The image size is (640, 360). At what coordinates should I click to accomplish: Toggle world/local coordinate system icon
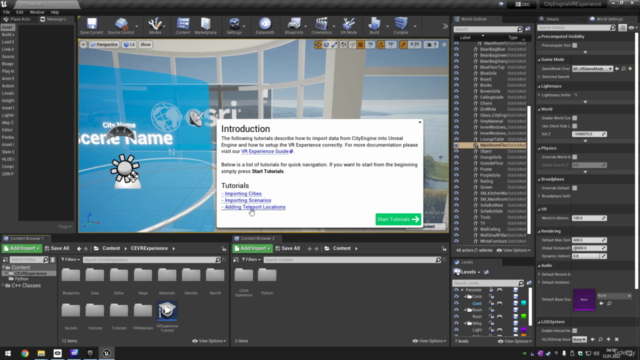point(343,44)
